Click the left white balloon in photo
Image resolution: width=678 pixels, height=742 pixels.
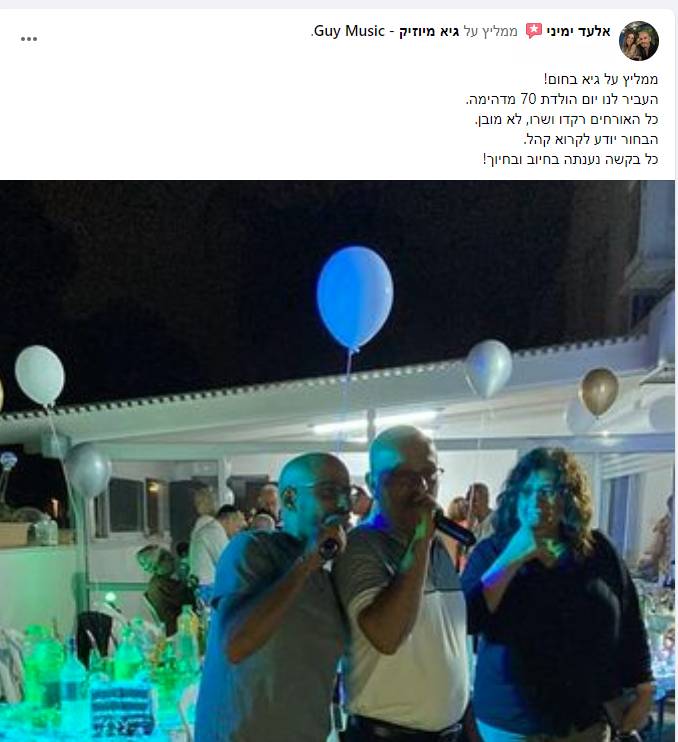point(40,376)
